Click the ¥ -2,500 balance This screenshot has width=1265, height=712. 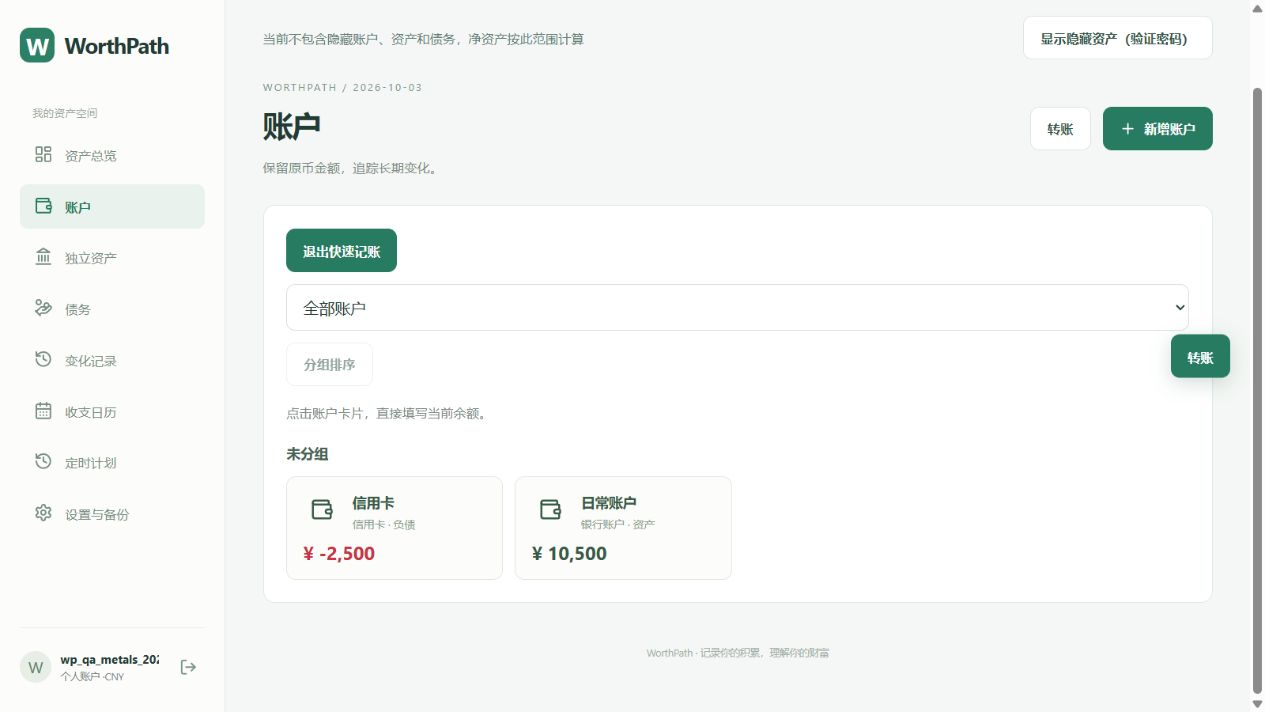point(339,554)
